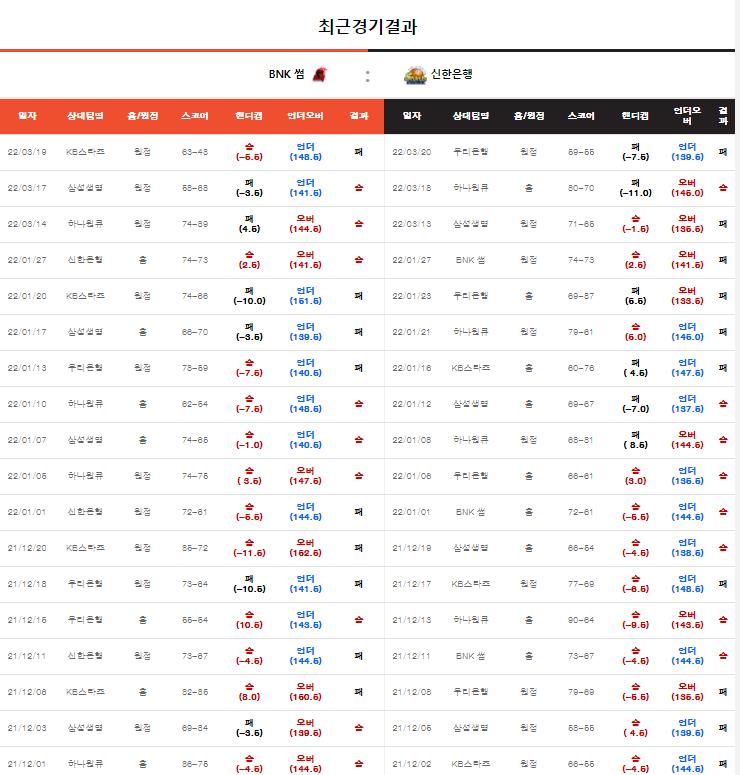The width and height of the screenshot is (740, 775).
Task: Click KB스타즈 opponent in the 22/03/19 row
Action: click(85, 152)
